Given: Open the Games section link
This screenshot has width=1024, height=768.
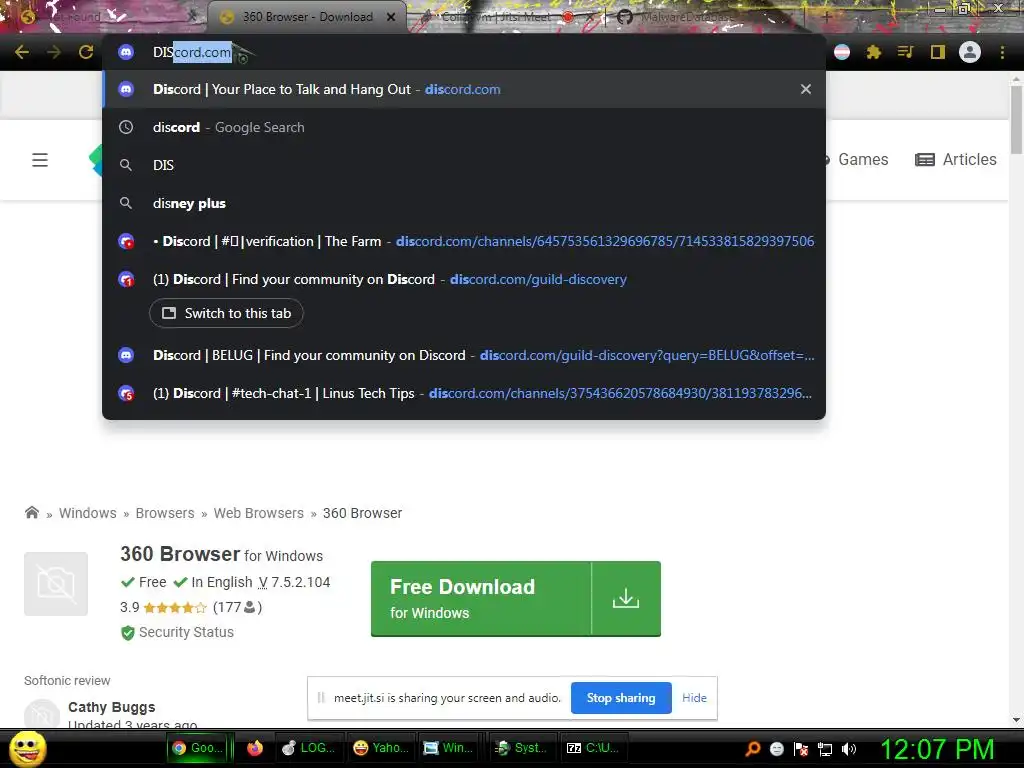Looking at the screenshot, I should tap(863, 159).
